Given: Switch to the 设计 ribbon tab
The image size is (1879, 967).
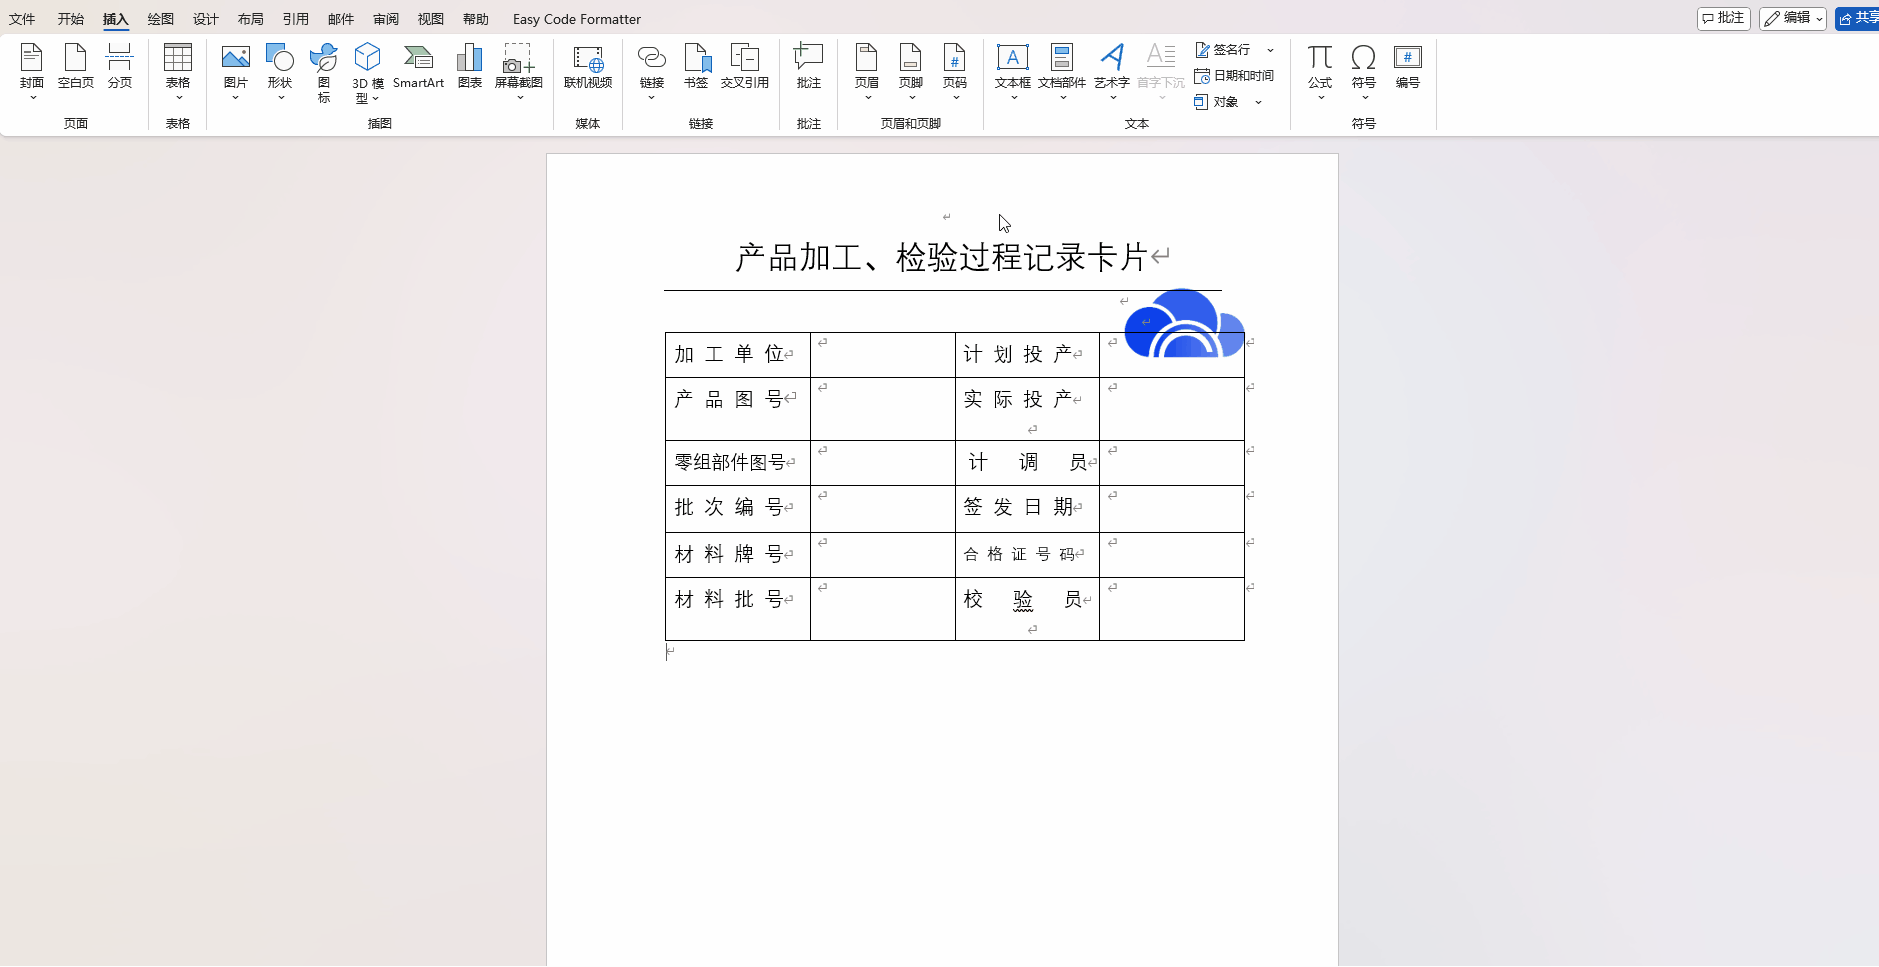Looking at the screenshot, I should coord(205,19).
